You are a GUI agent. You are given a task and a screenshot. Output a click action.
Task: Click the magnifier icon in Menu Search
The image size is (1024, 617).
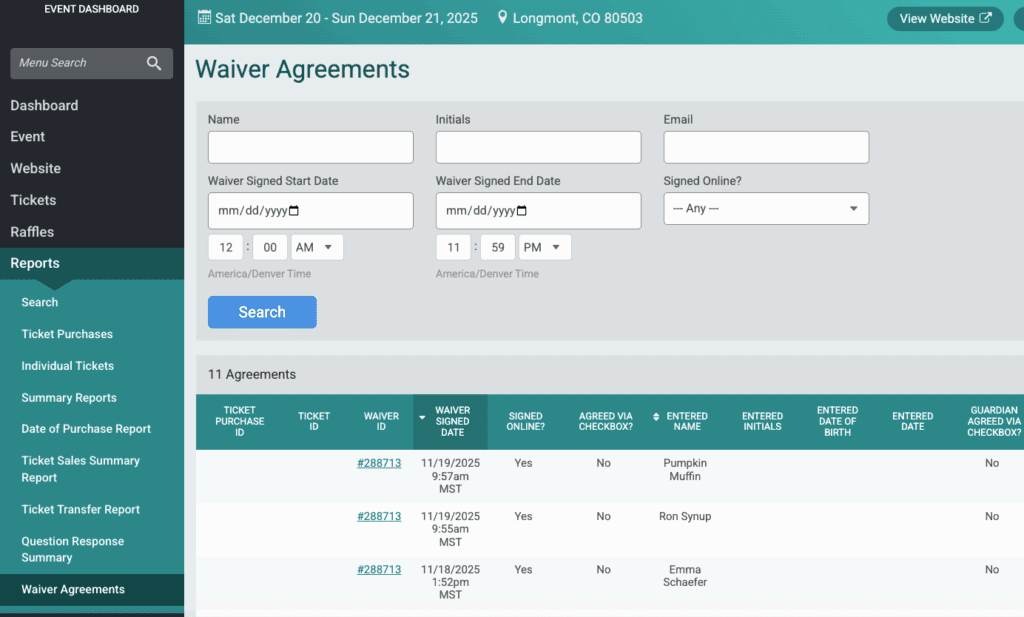pyautogui.click(x=154, y=63)
